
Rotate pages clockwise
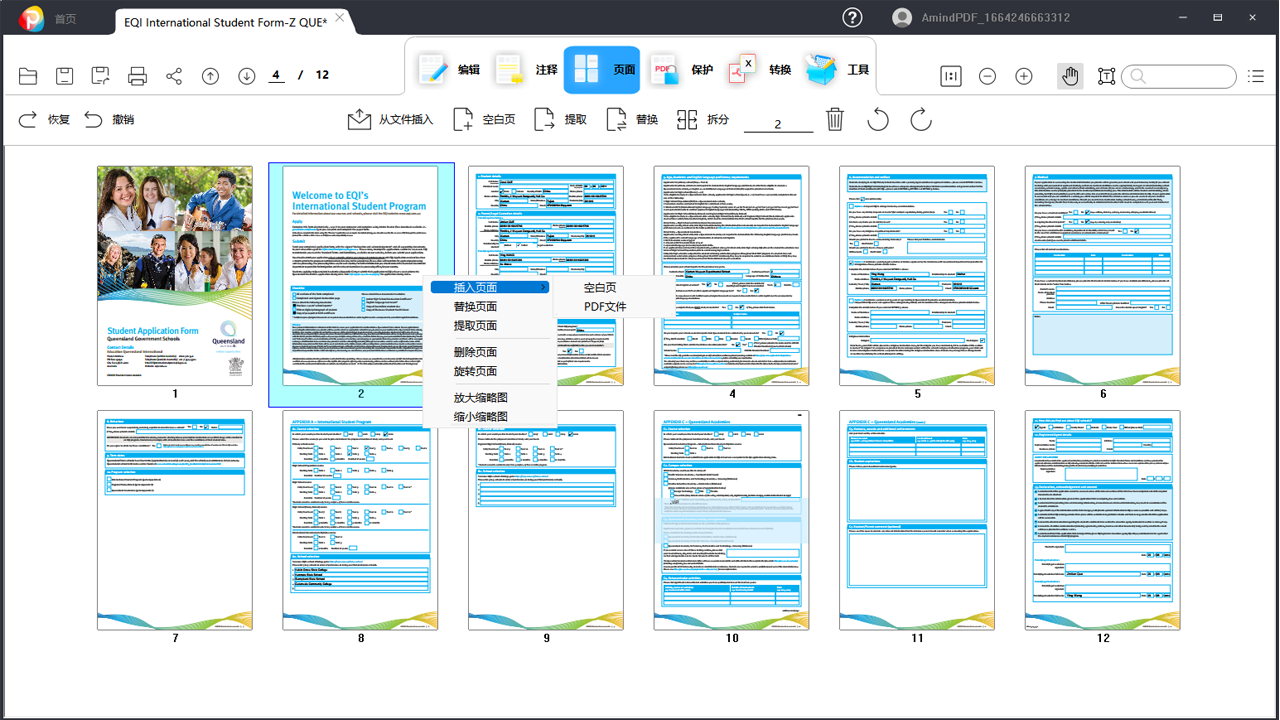click(920, 120)
